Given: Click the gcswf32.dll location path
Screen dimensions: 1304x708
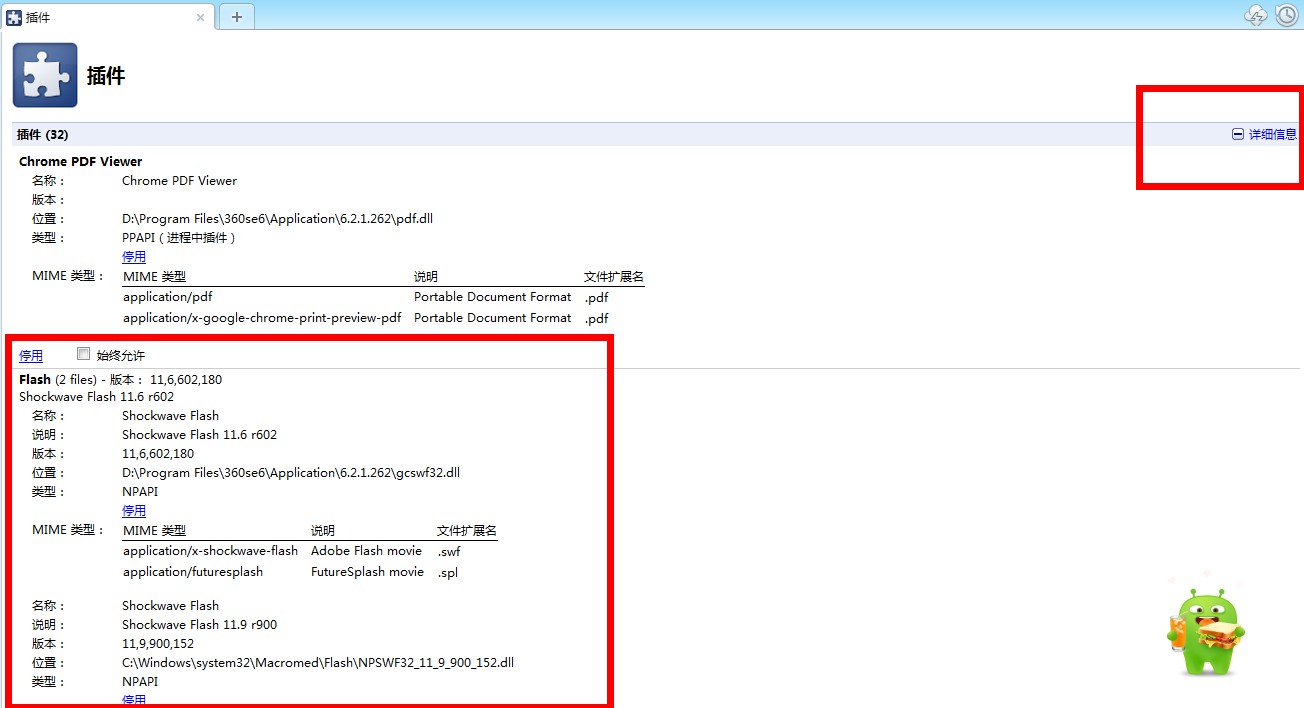Looking at the screenshot, I should pyautogui.click(x=291, y=473).
